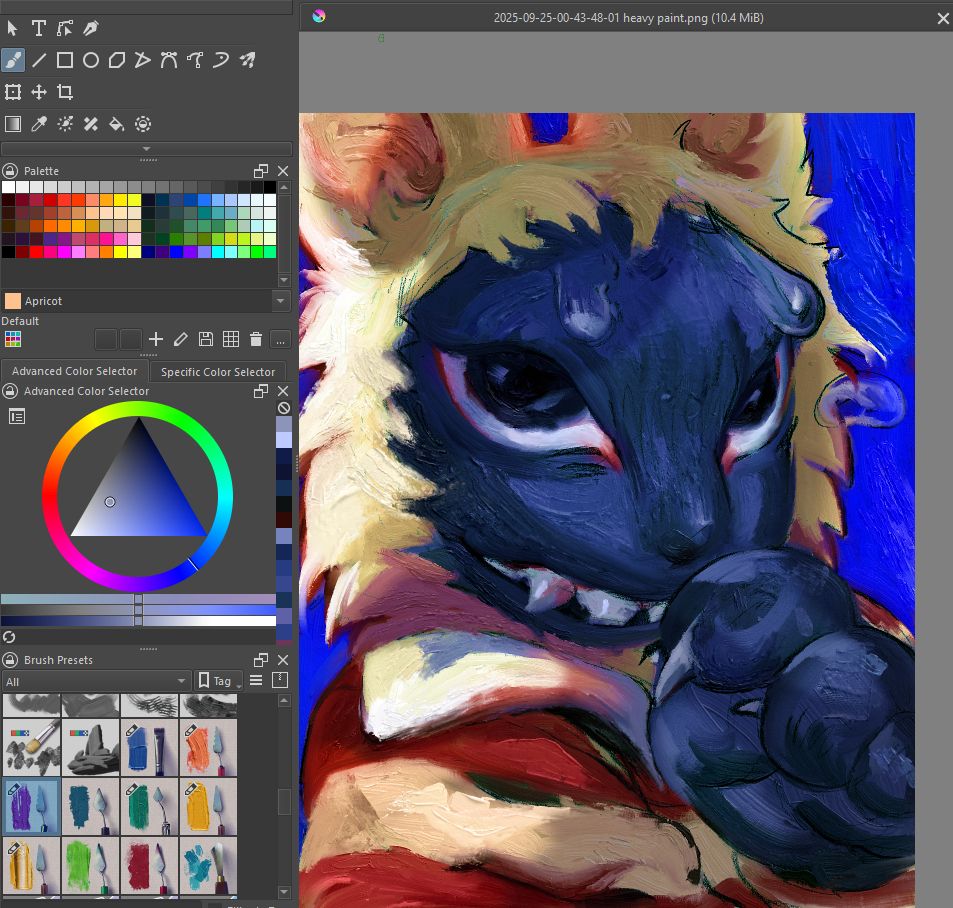Select the Crop tool
Image resolution: width=953 pixels, height=908 pixels.
tap(64, 92)
